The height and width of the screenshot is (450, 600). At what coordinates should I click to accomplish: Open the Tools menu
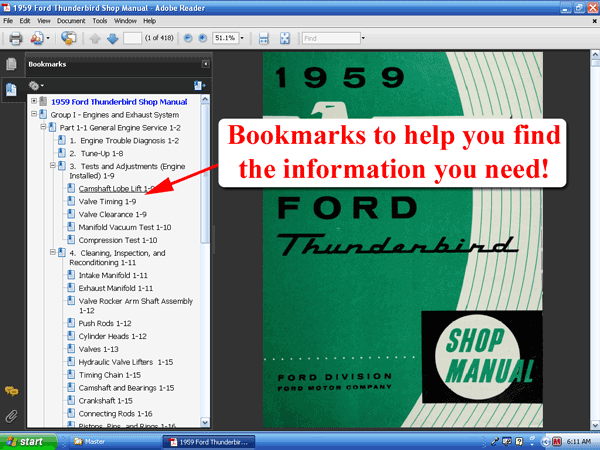click(99, 21)
